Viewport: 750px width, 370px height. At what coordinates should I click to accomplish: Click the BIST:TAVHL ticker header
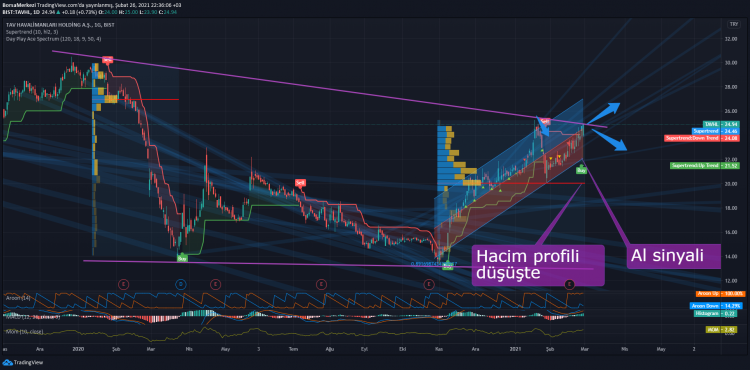pos(12,11)
